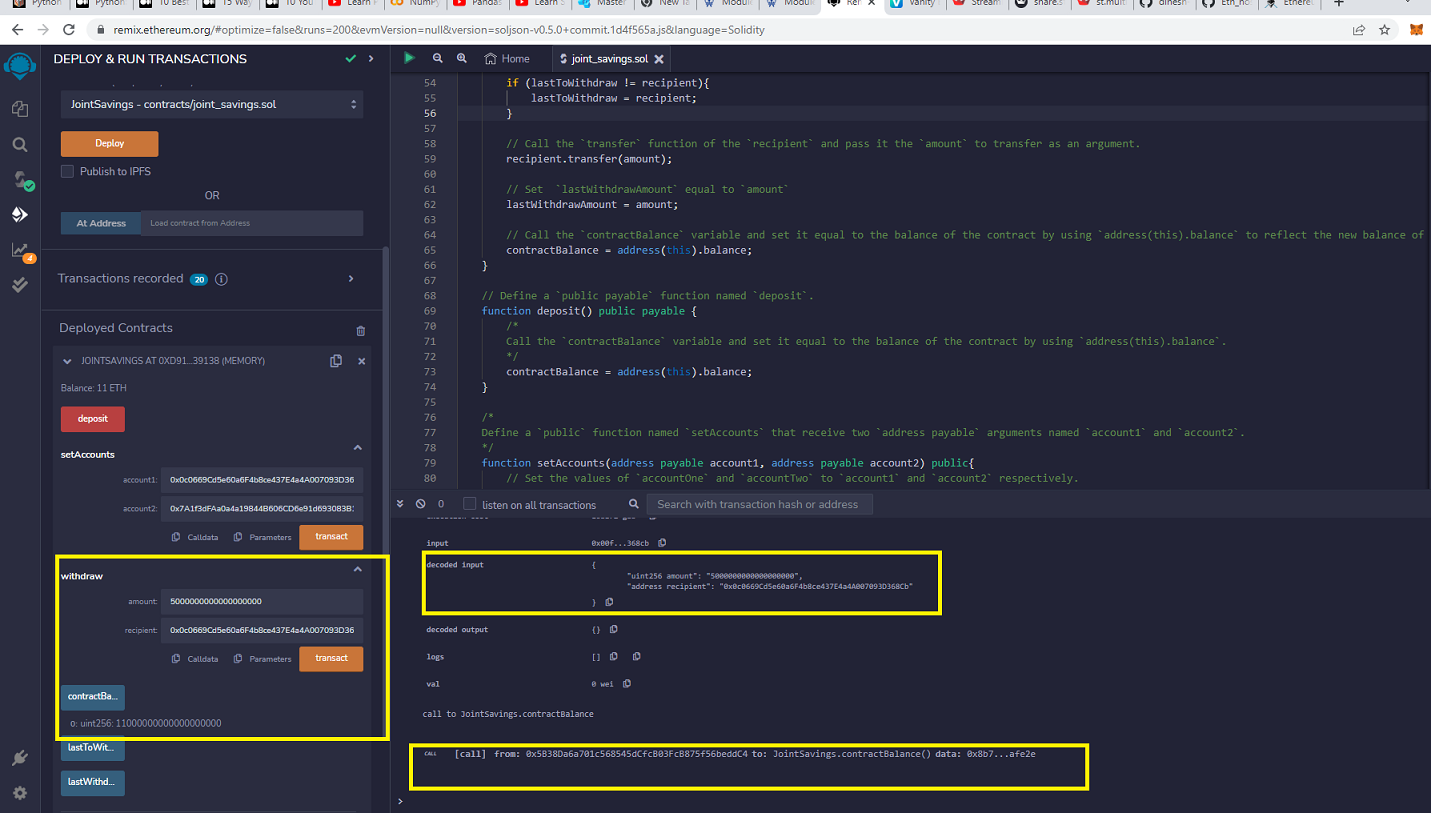1431x813 pixels.
Task: Copy JOINTSAVINGS deployed contract address
Action: click(336, 361)
